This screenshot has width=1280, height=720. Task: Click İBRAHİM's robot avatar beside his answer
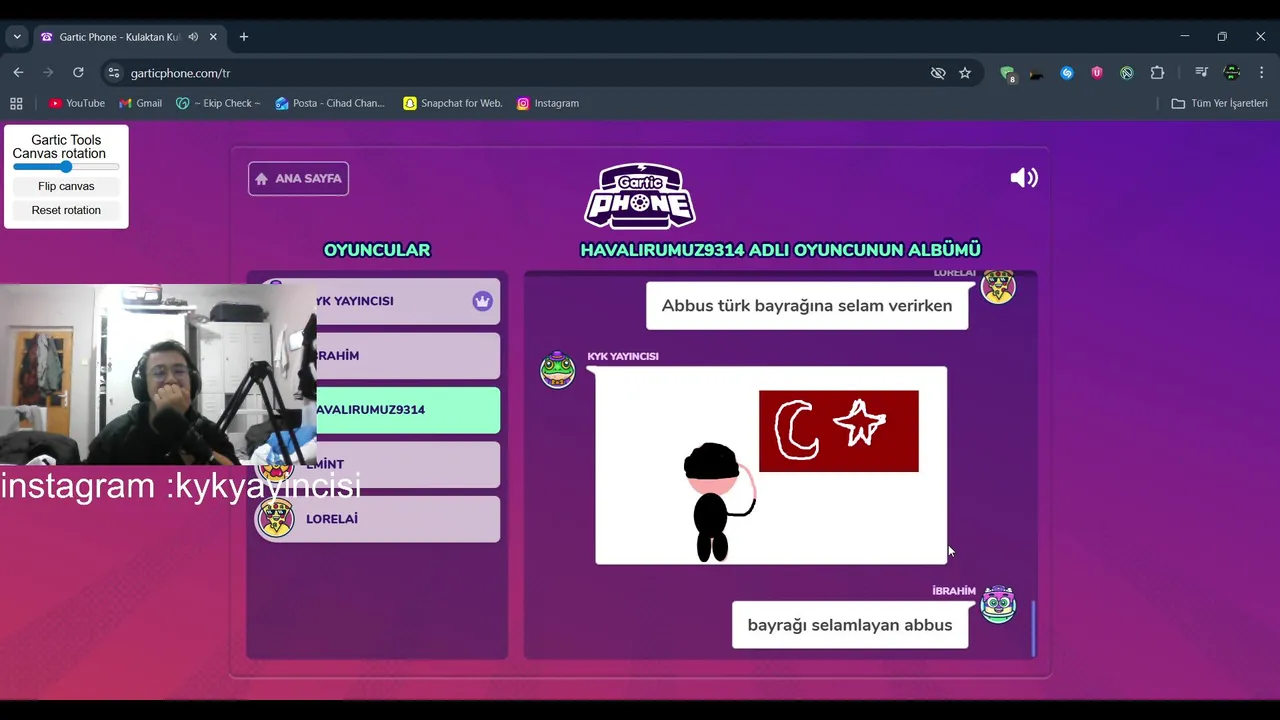[998, 604]
